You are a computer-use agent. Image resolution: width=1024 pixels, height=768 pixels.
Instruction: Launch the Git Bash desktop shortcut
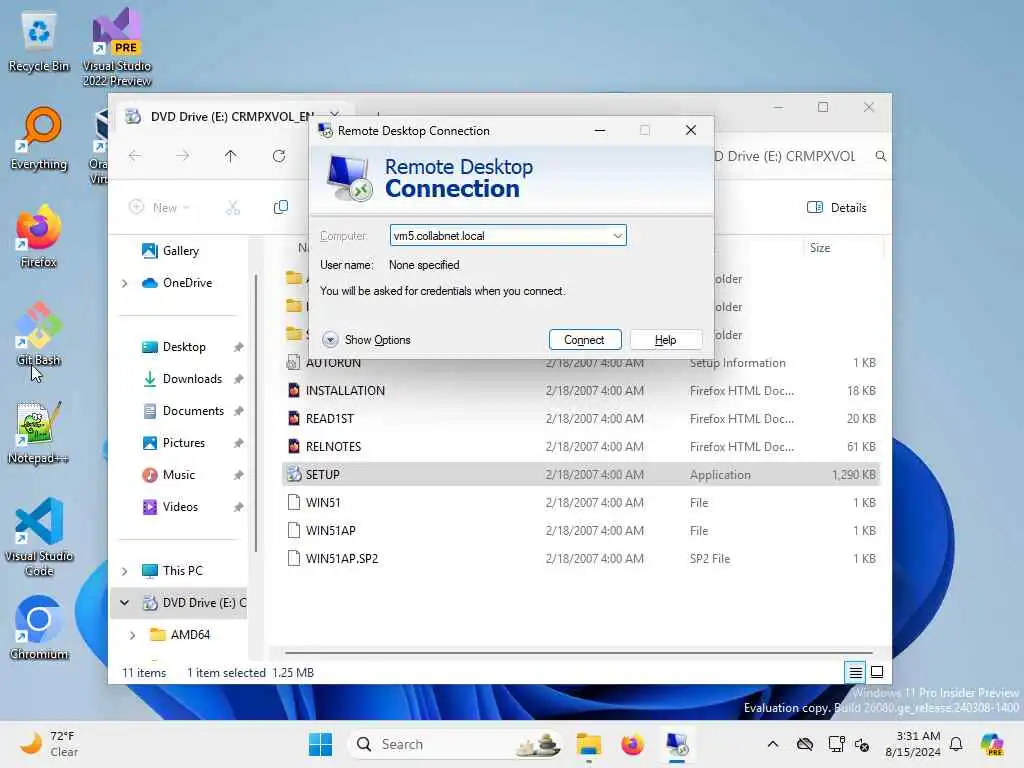click(39, 335)
